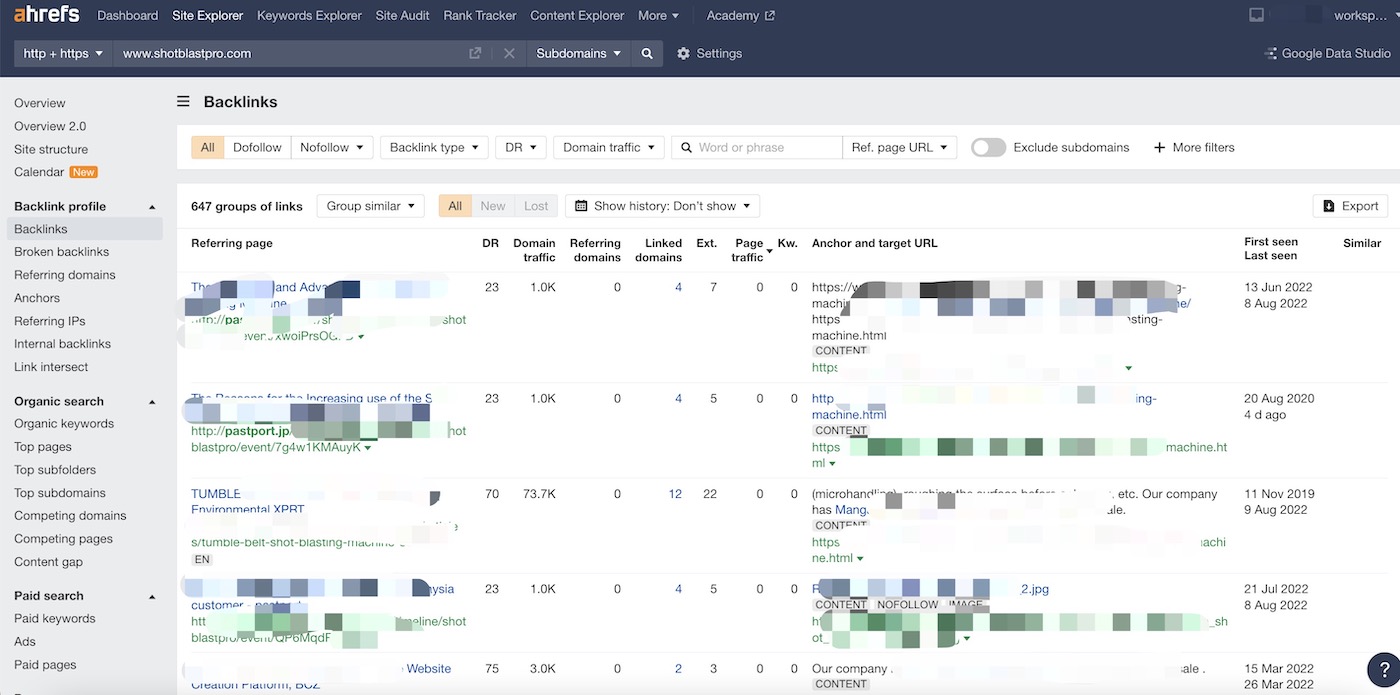This screenshot has width=1400, height=695.
Task: Click the search magnifier button beside Subdomains
Action: (x=647, y=53)
